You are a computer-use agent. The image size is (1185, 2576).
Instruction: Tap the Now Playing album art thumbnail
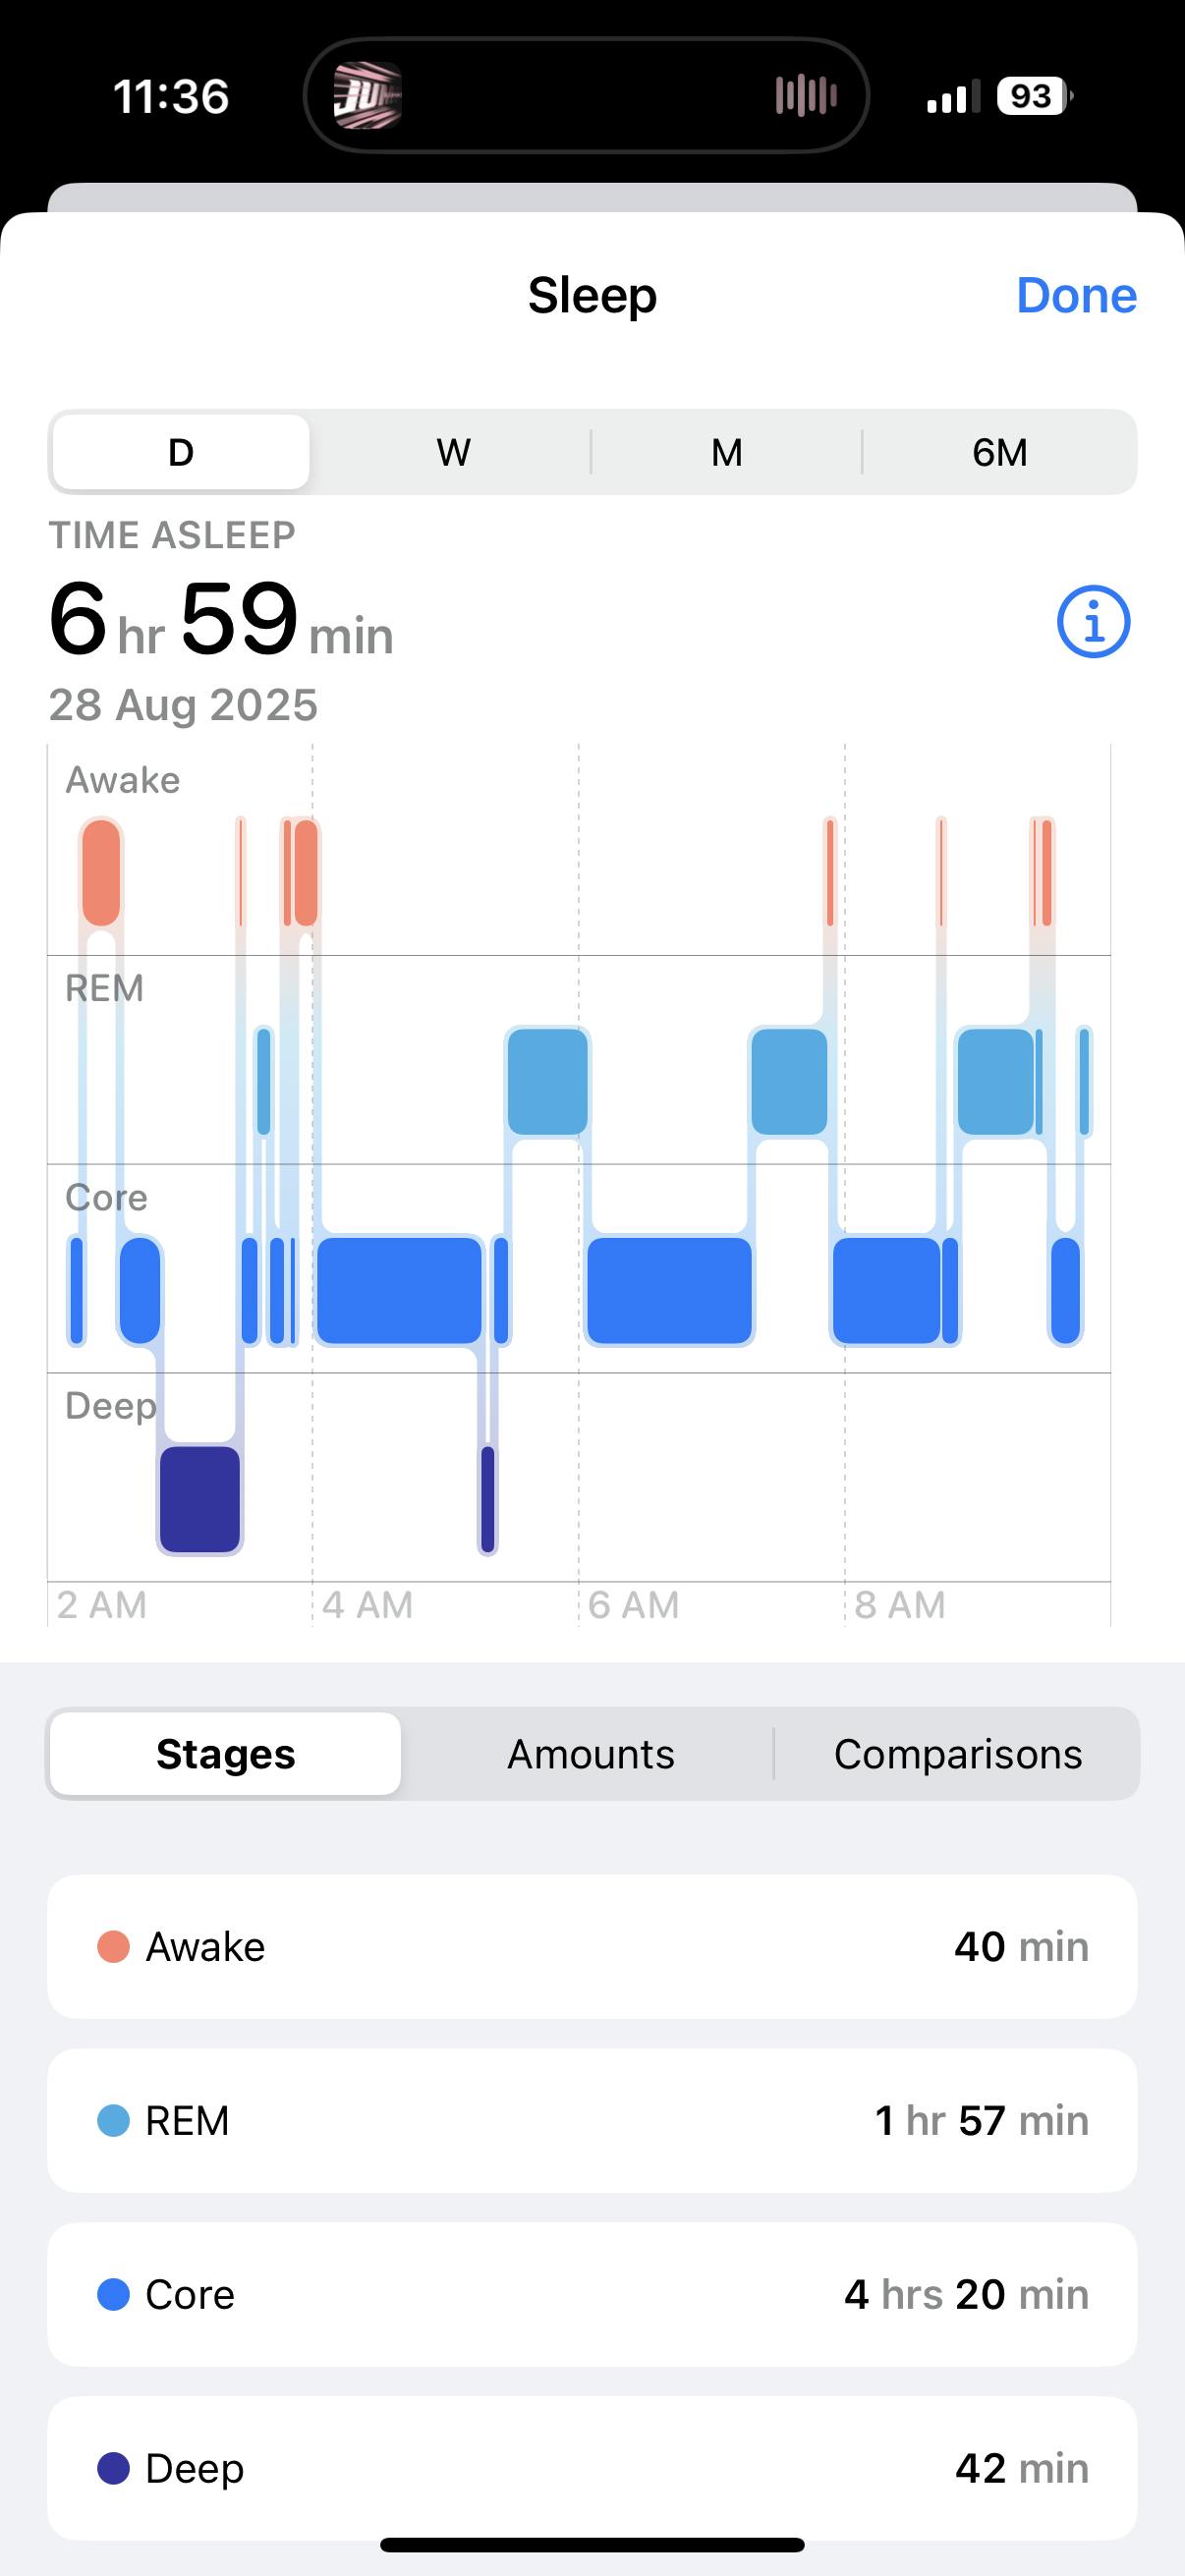point(367,96)
